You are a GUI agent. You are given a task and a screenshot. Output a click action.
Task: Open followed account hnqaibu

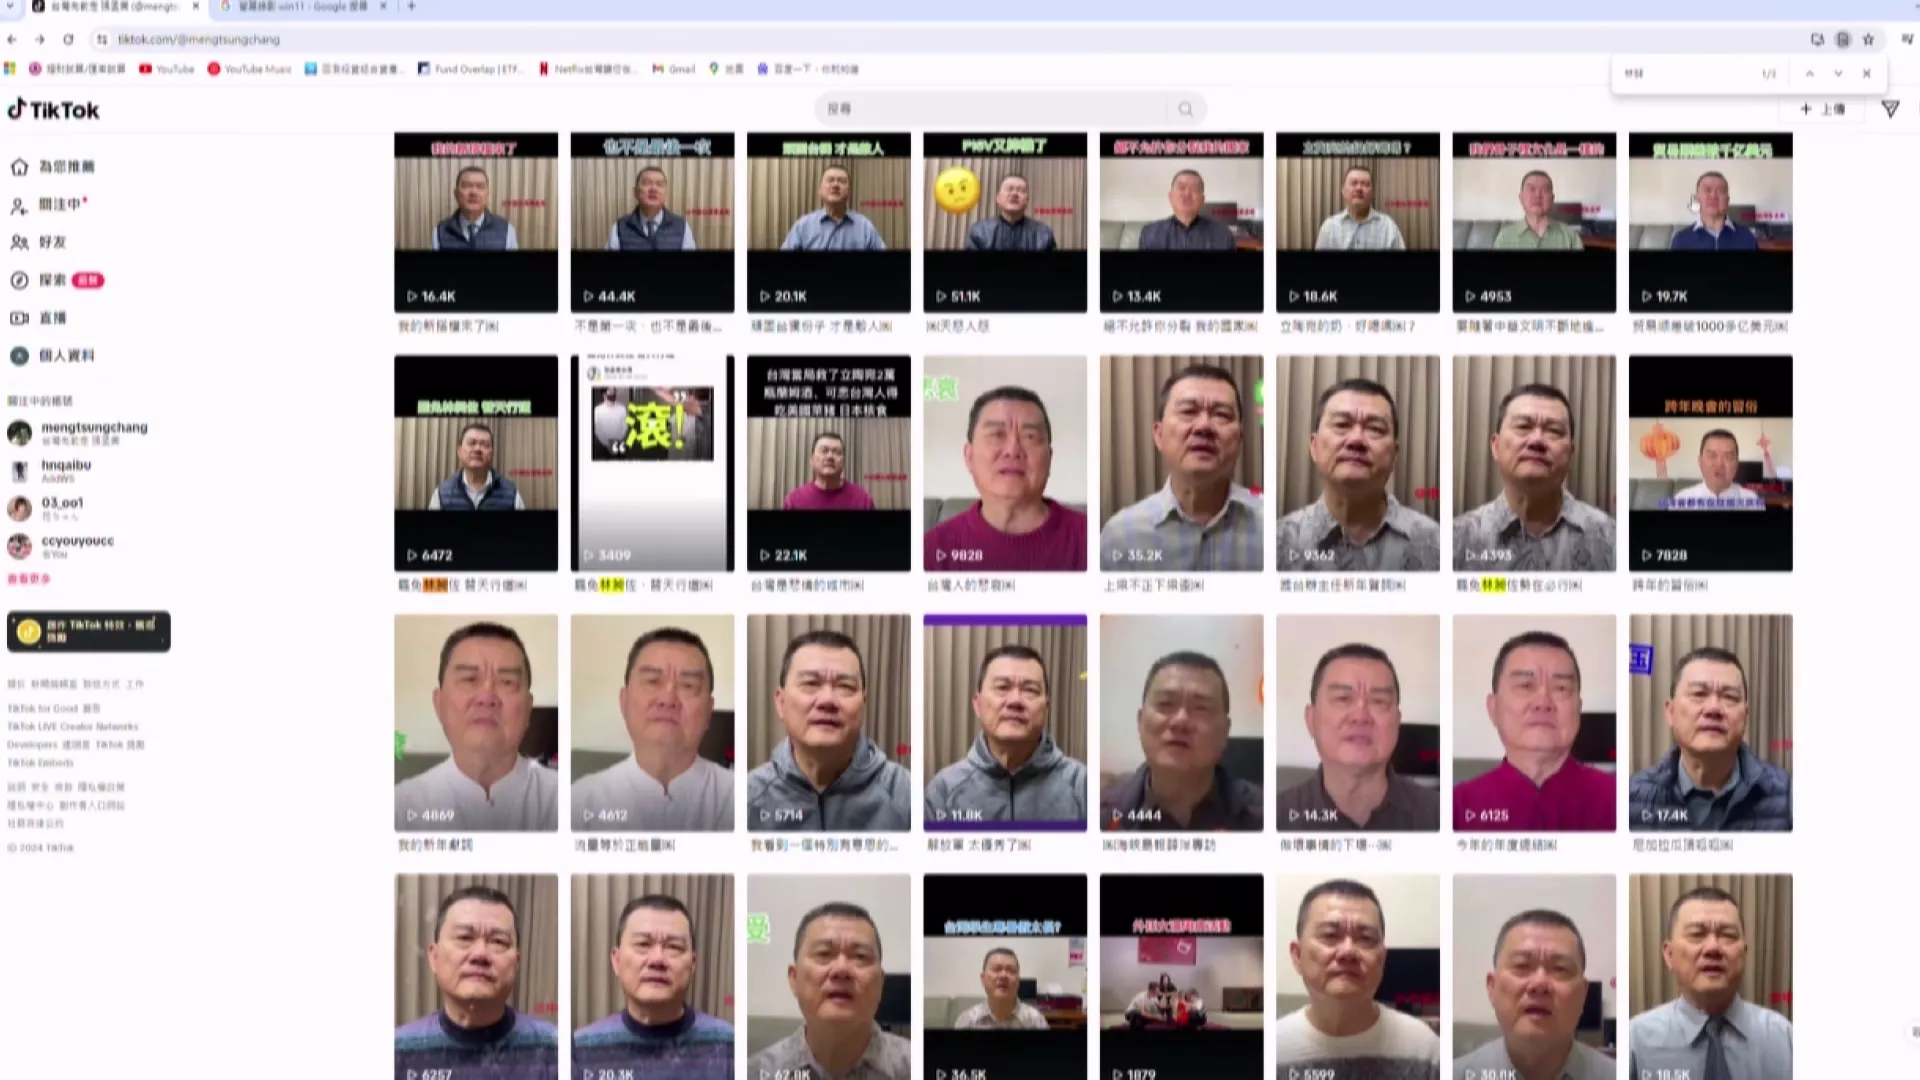tap(50, 470)
